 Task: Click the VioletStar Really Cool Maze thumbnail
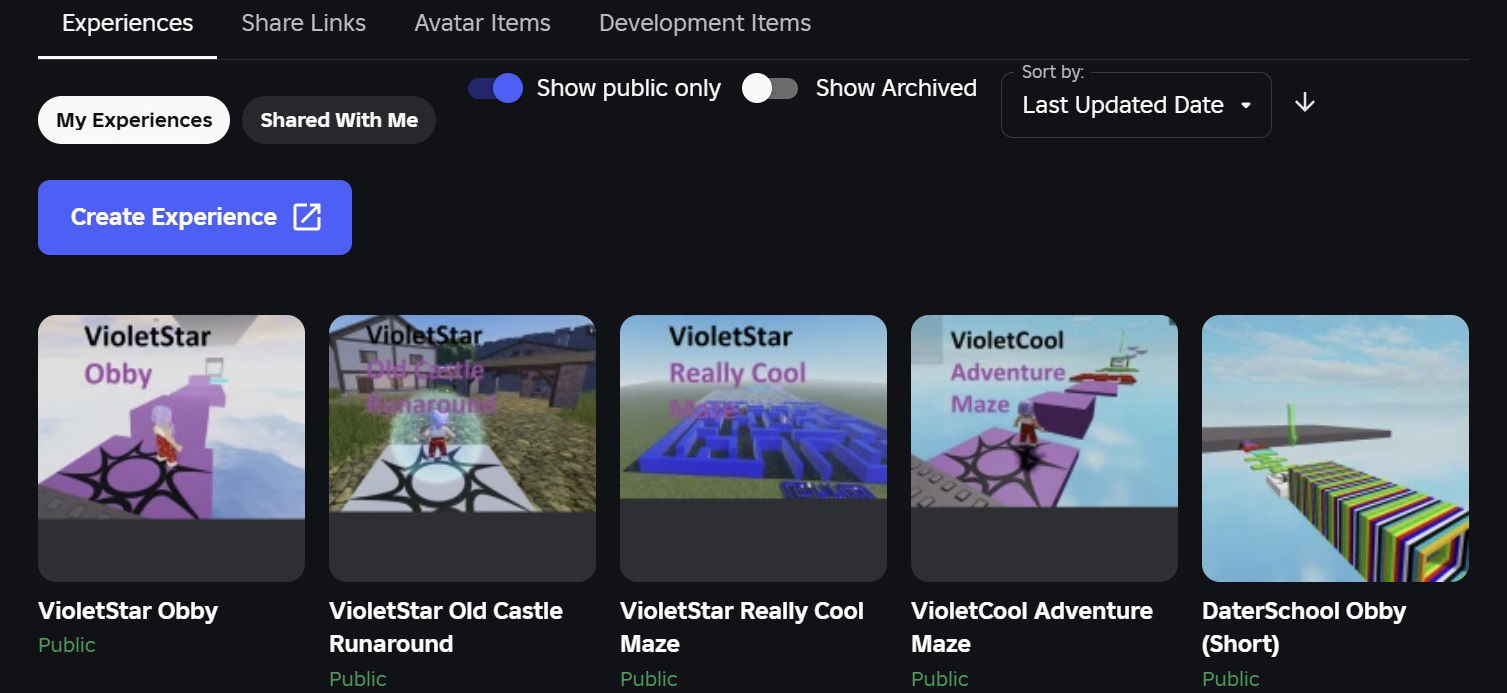click(753, 447)
